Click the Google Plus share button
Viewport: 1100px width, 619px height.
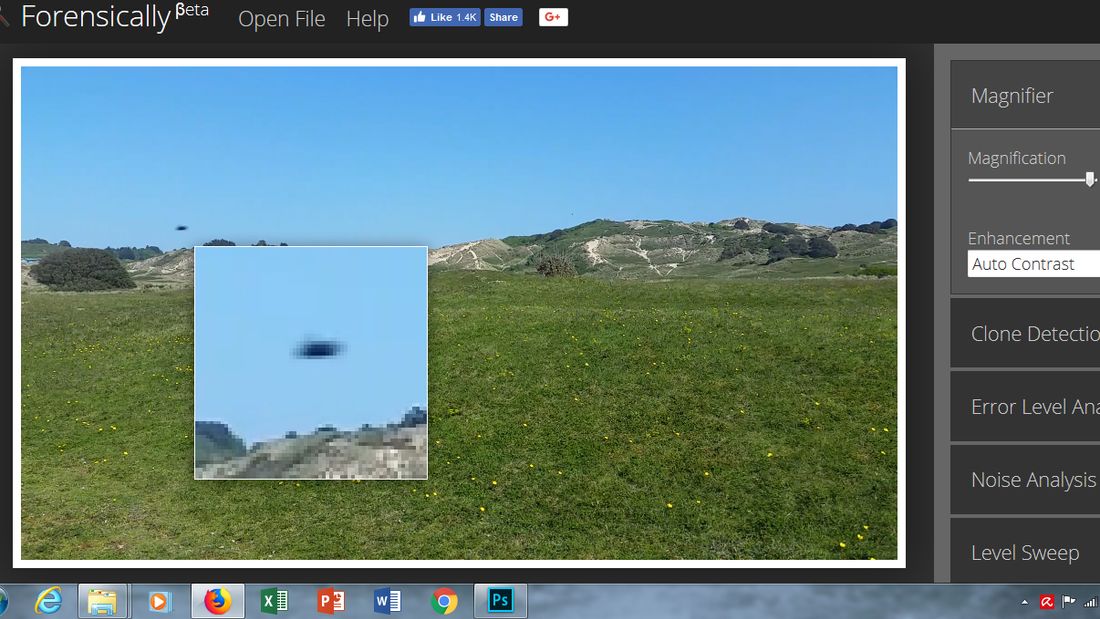pyautogui.click(x=553, y=17)
